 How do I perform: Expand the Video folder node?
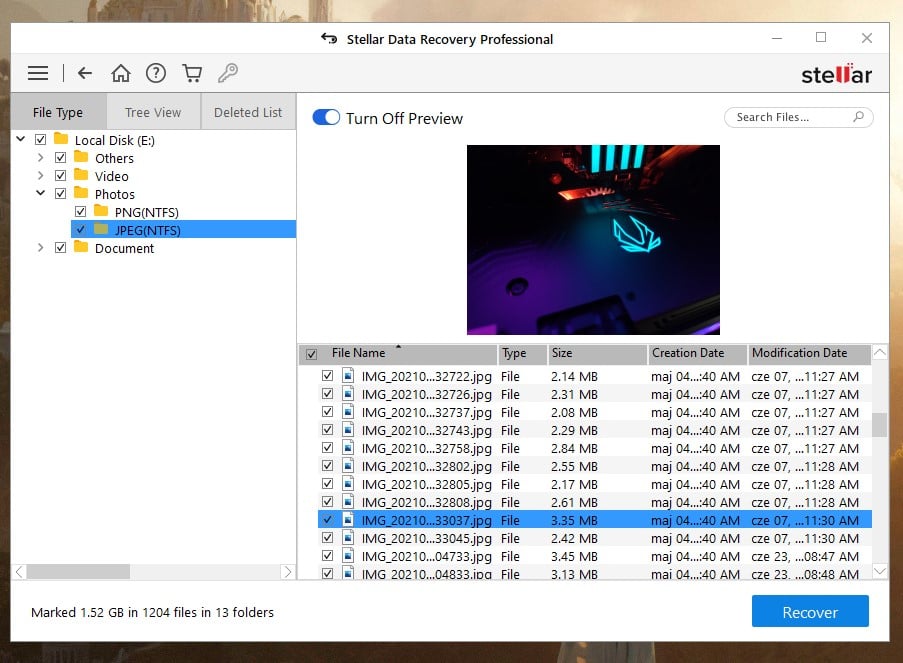click(x=40, y=175)
